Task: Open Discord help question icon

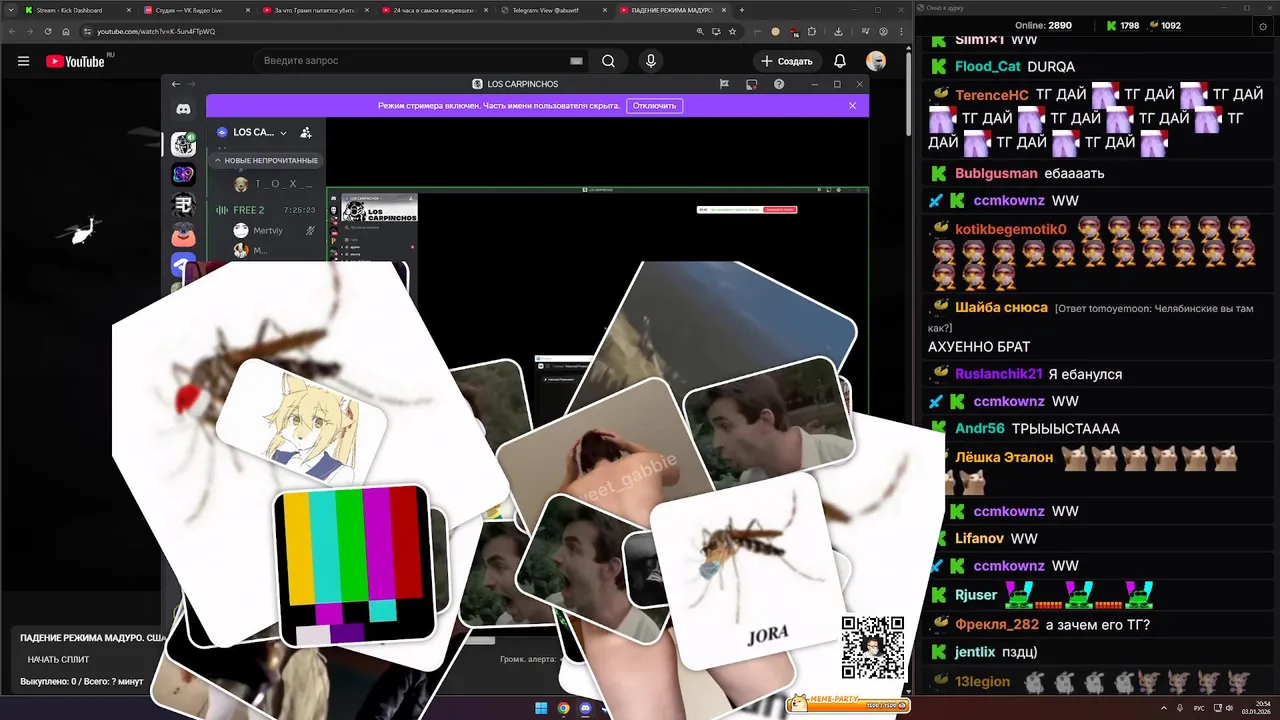Action: [x=779, y=84]
